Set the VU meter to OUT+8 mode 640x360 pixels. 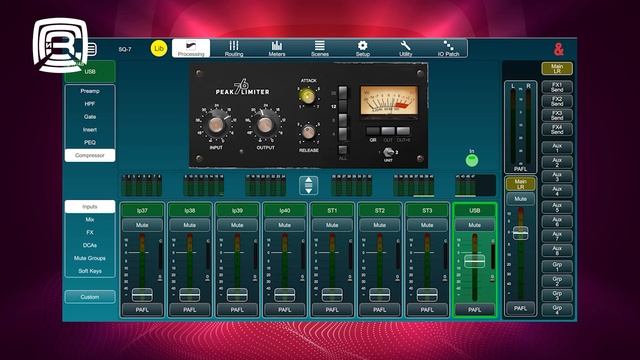click(x=403, y=131)
